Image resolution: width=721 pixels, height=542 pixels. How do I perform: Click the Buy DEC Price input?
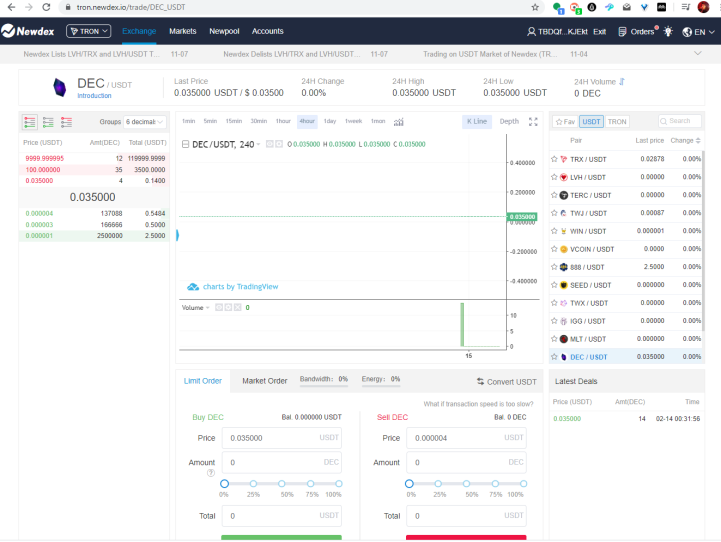[282, 438]
